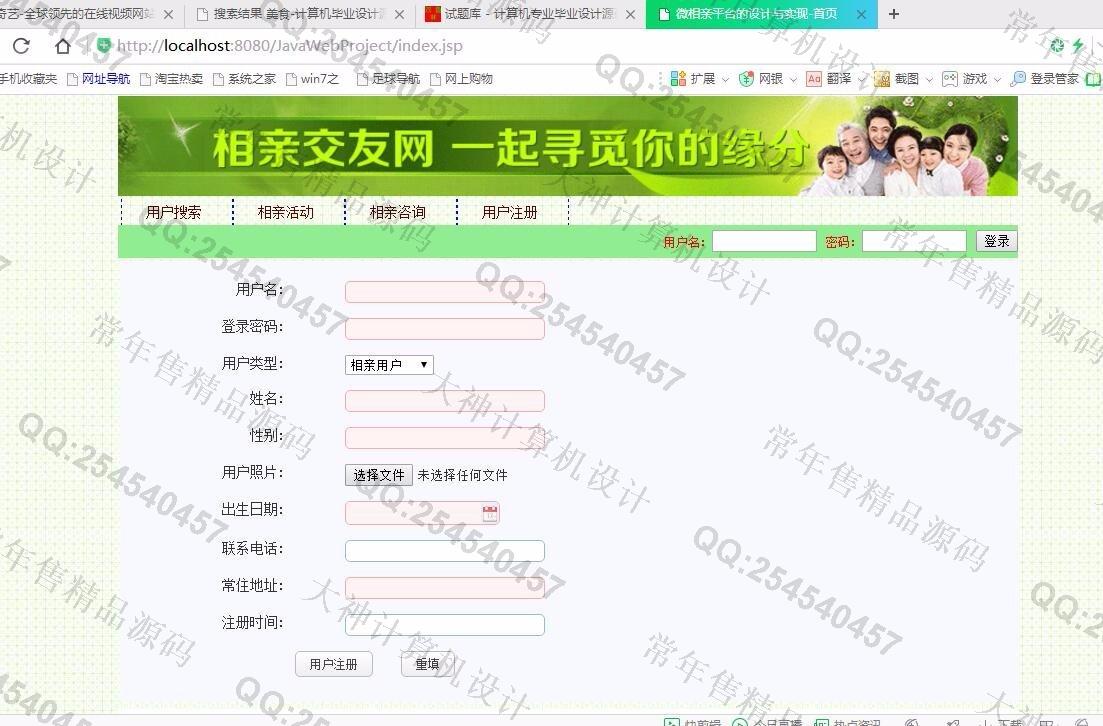Open the 相亲活动 navigation menu item
The image size is (1103, 726).
click(285, 212)
